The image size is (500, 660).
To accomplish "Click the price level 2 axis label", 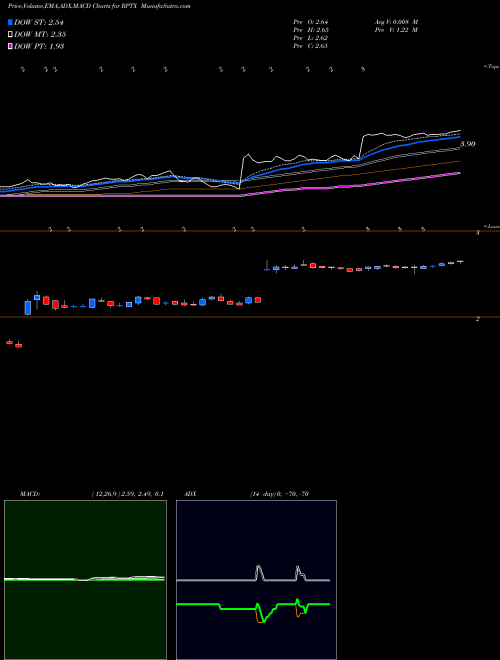I will (478, 319).
